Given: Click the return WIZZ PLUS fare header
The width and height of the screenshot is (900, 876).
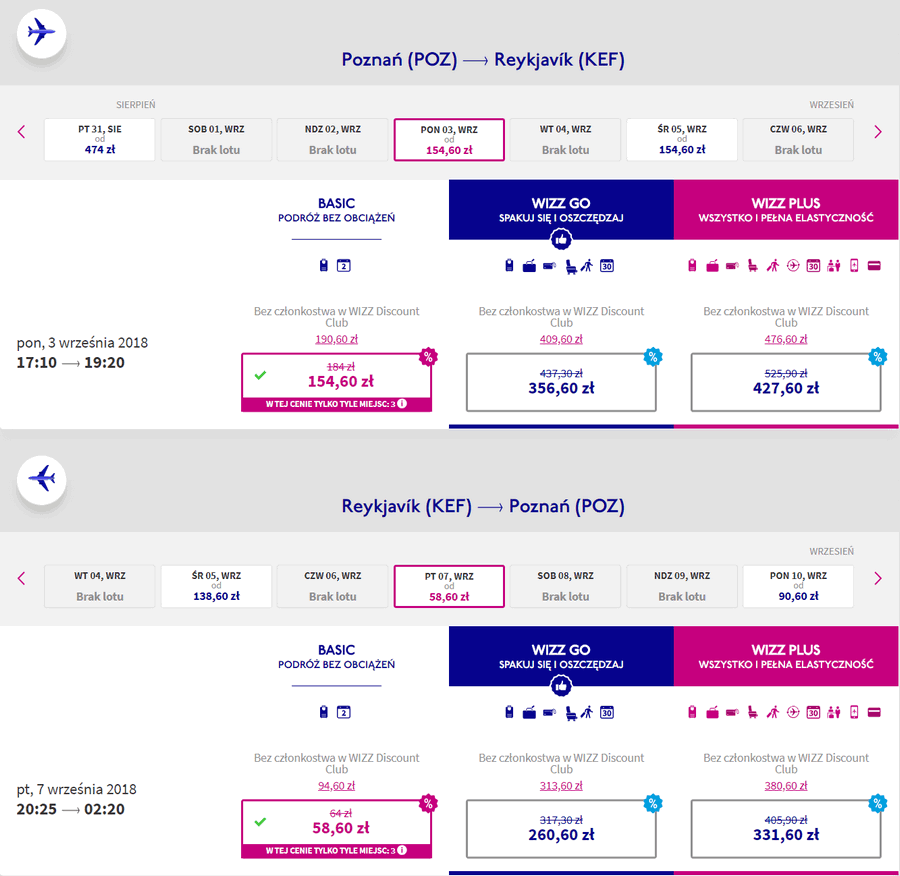Looking at the screenshot, I should [x=786, y=656].
